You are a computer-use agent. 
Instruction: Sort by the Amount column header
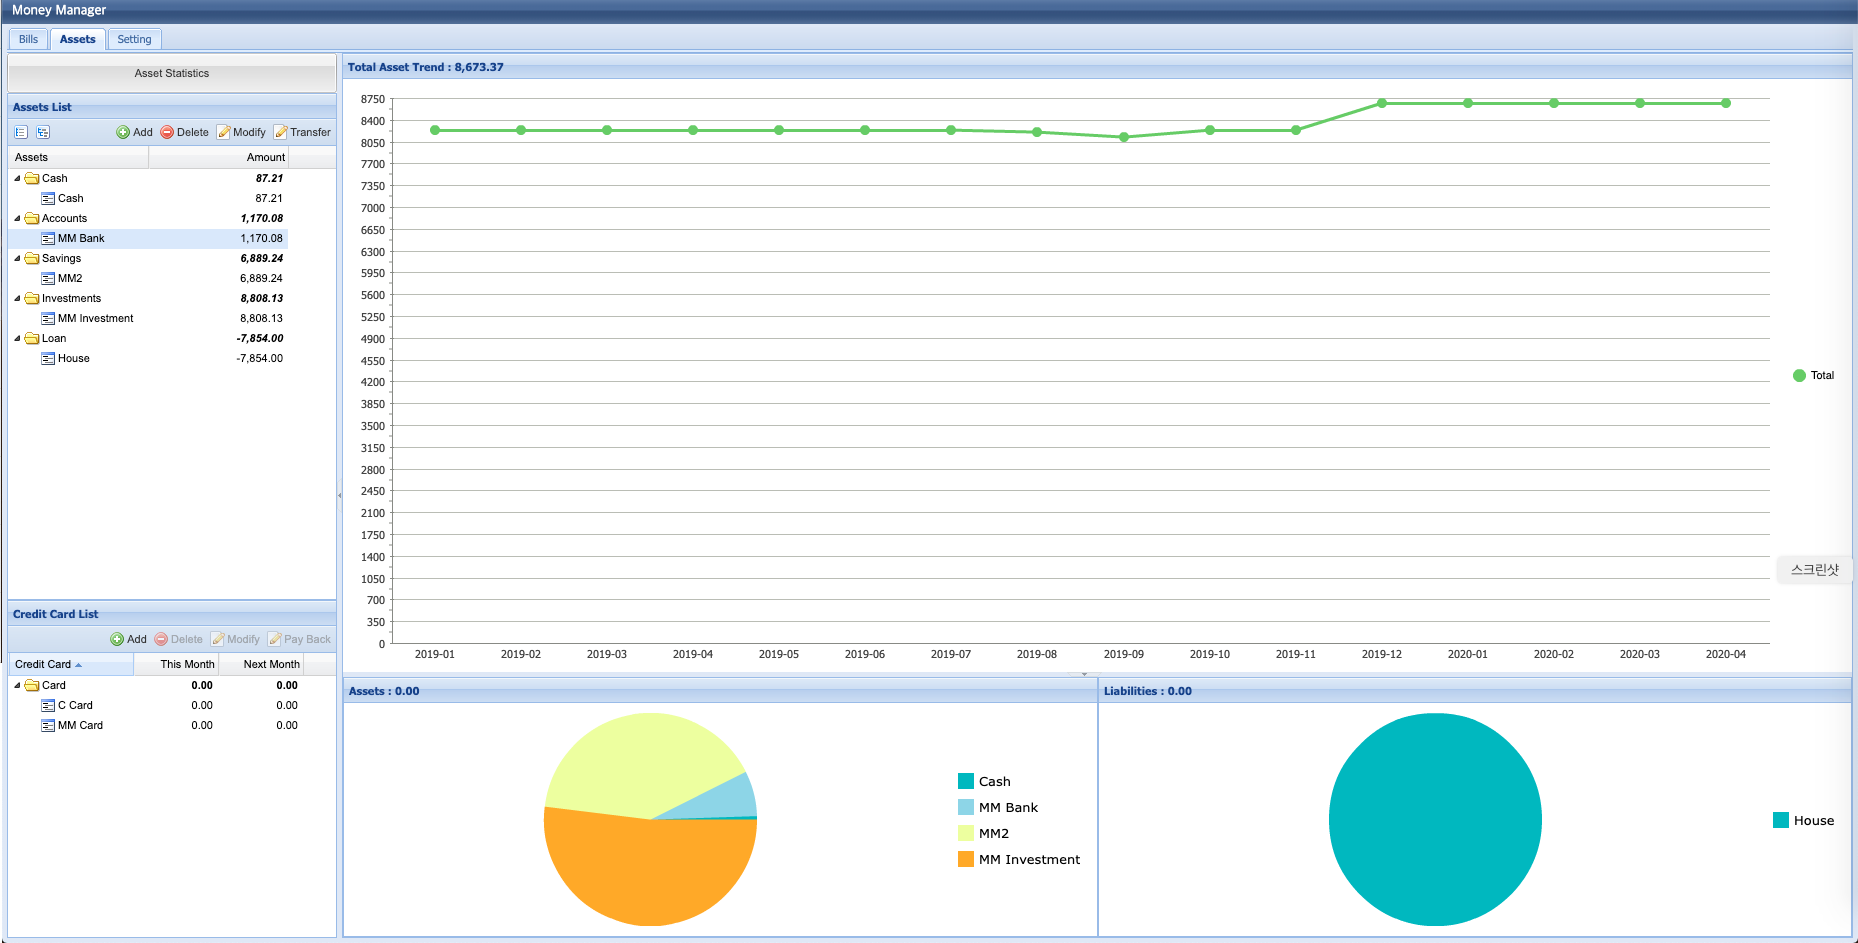tap(218, 157)
